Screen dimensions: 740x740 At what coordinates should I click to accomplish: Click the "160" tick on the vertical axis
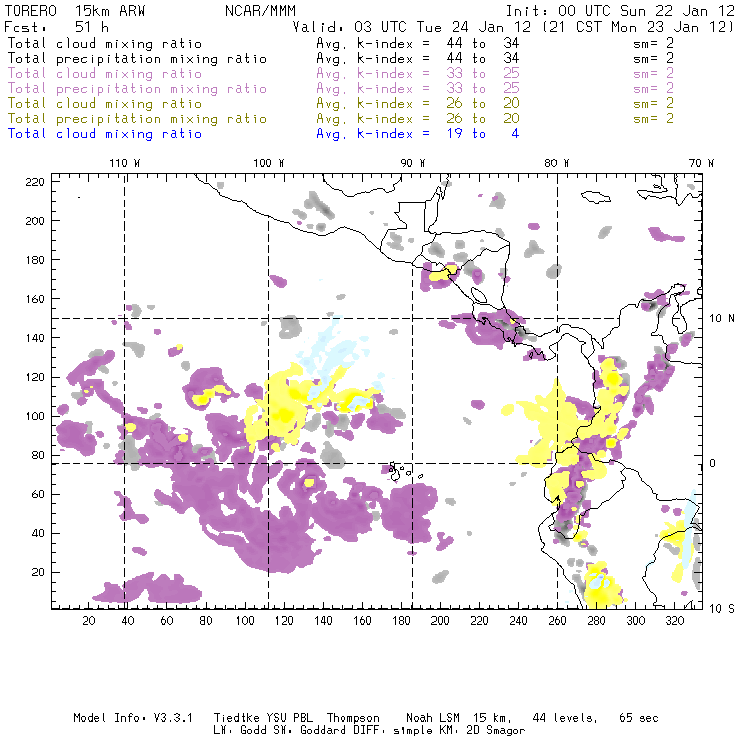tap(35, 299)
